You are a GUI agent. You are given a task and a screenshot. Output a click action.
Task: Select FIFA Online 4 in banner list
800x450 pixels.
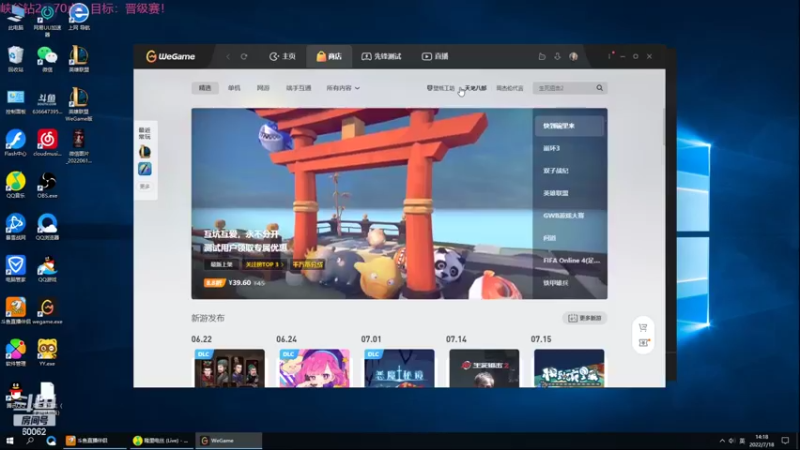click(569, 261)
